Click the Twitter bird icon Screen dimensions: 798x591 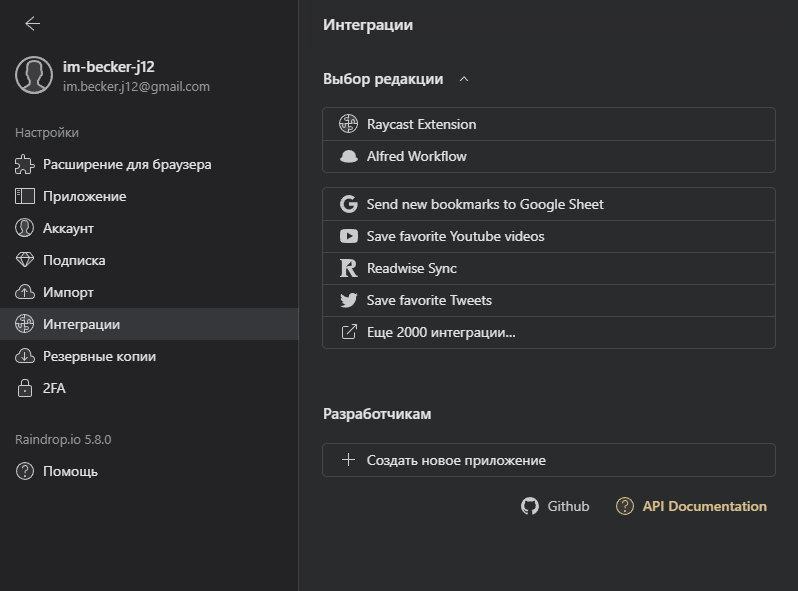[x=349, y=300]
